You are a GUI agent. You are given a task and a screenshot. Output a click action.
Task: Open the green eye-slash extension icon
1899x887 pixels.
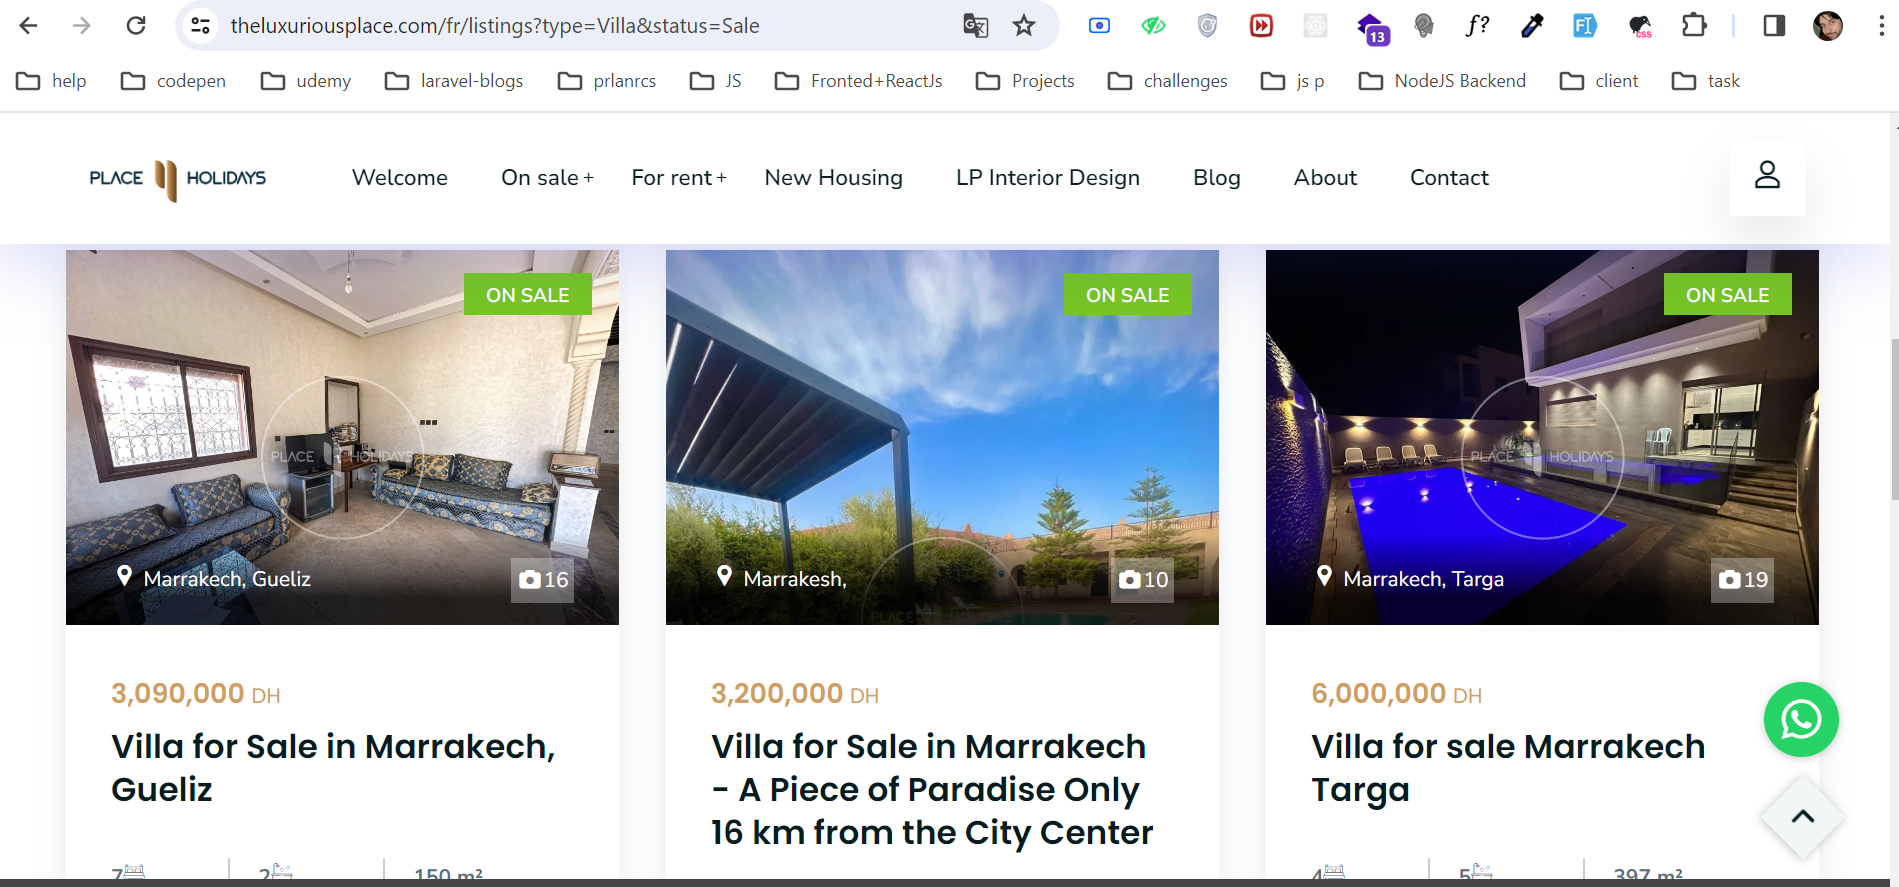1153,26
